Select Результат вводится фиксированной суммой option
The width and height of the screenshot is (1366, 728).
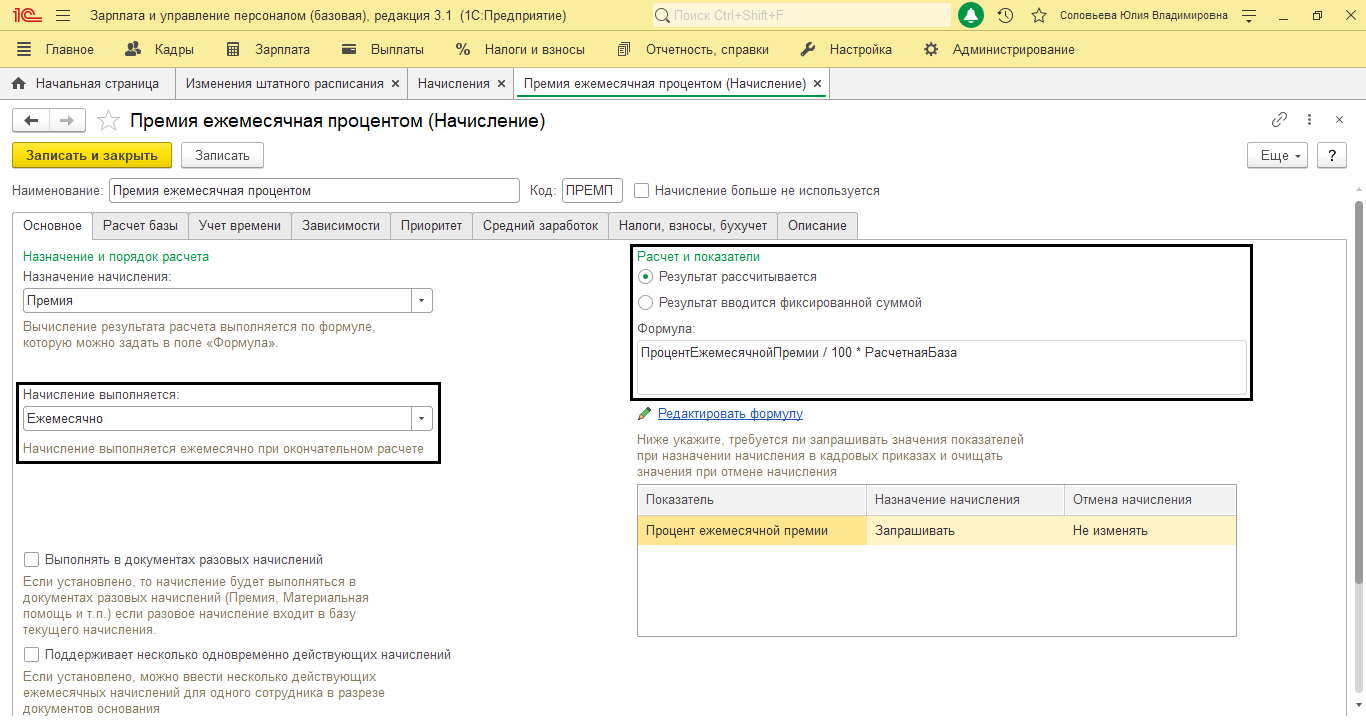pyautogui.click(x=645, y=302)
